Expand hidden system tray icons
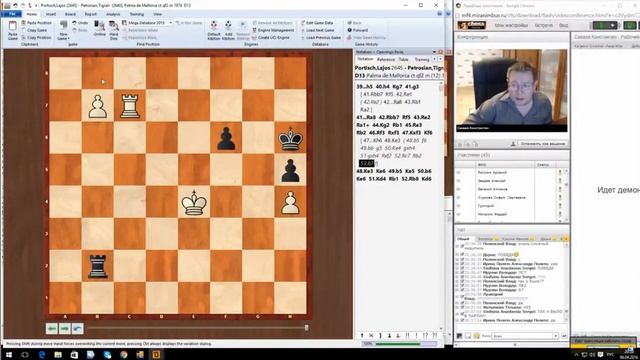 576,355
